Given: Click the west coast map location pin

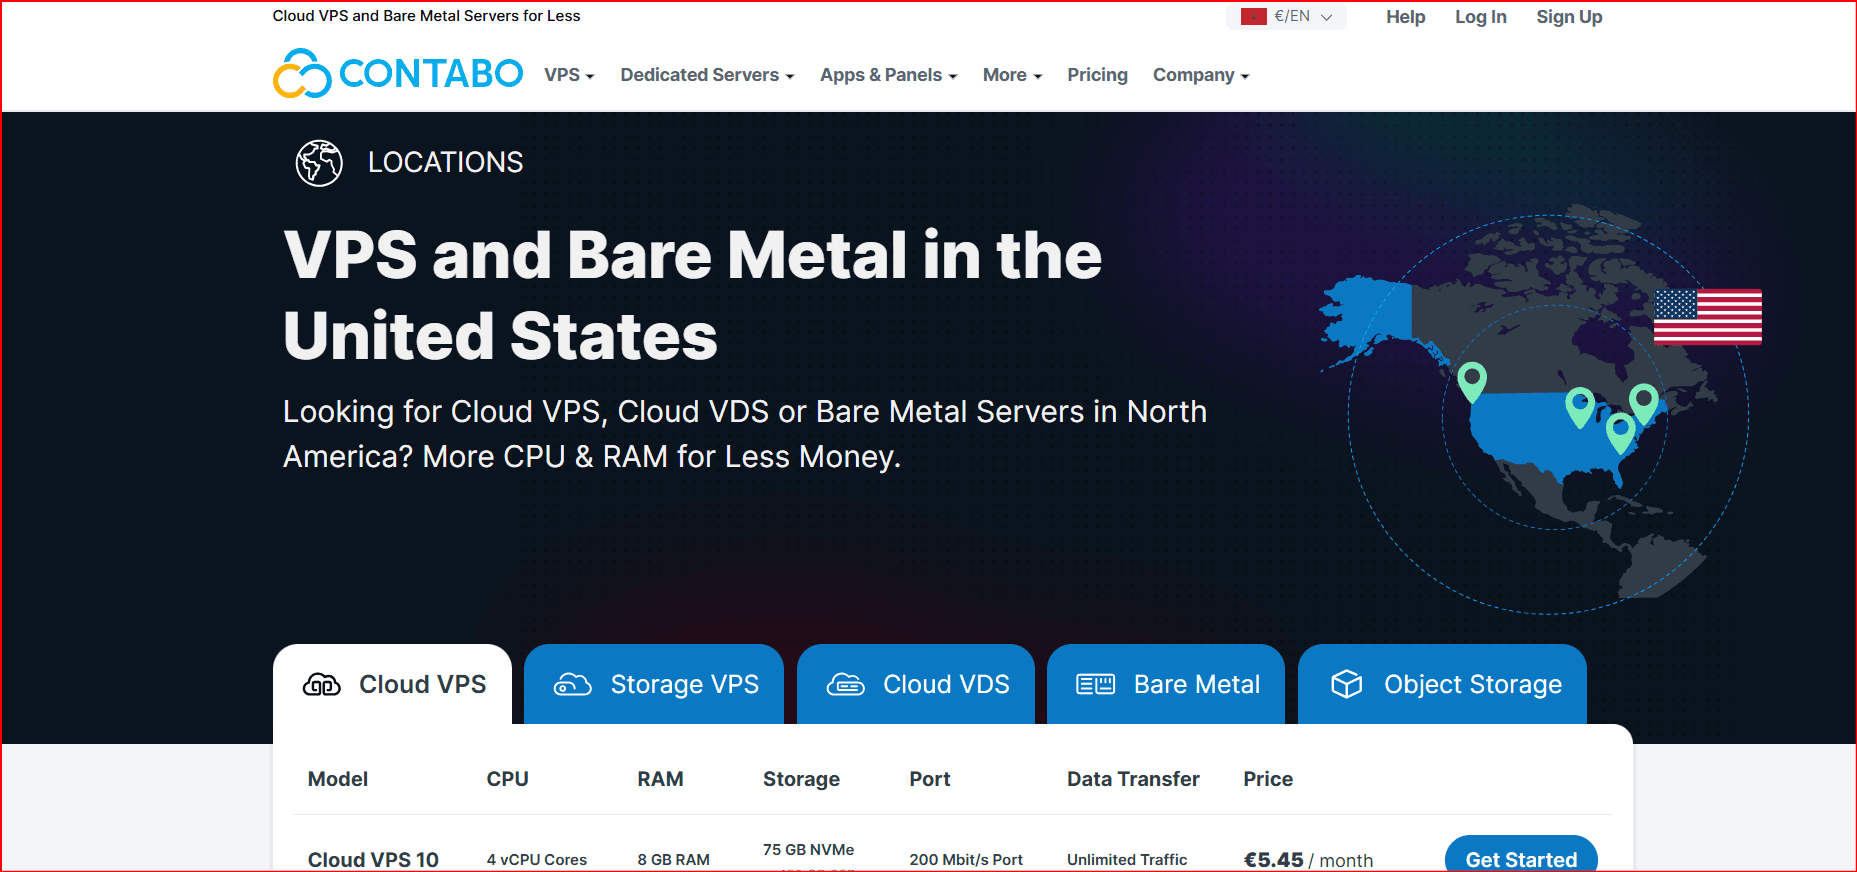Looking at the screenshot, I should 1472,380.
